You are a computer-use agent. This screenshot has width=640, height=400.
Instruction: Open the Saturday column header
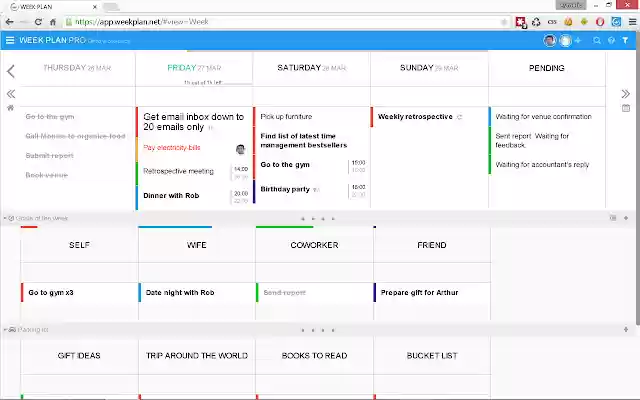pyautogui.click(x=311, y=68)
